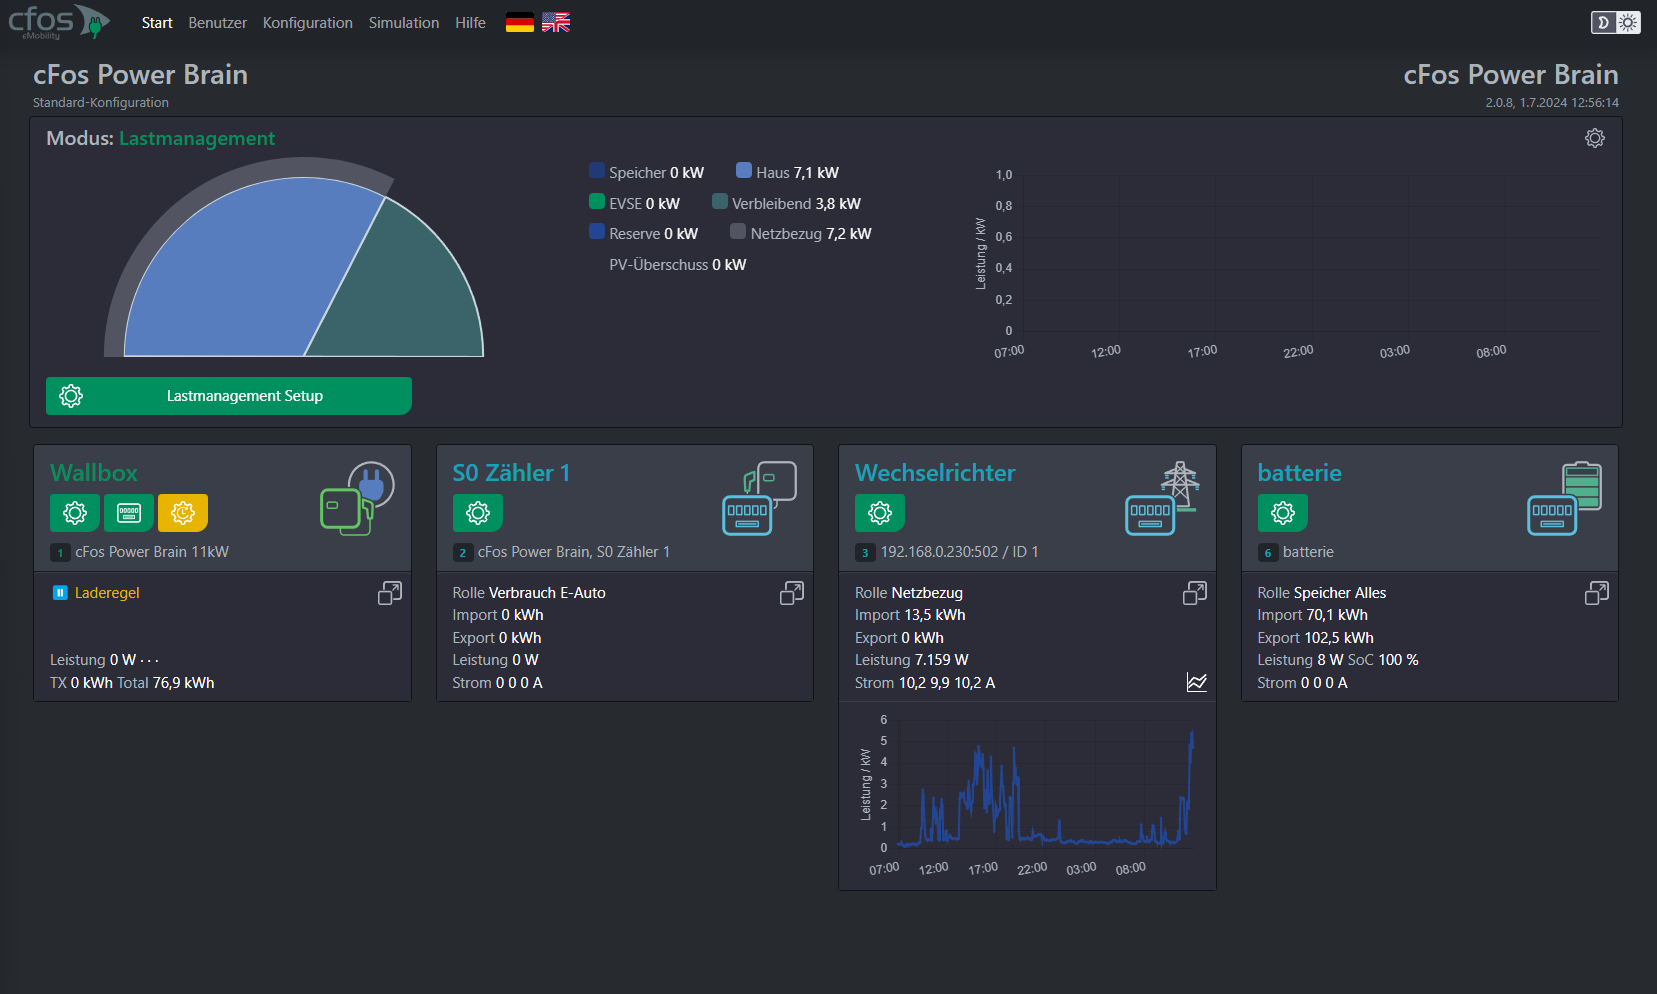Click the Wallbox meter display icon
1657x994 pixels.
point(129,513)
